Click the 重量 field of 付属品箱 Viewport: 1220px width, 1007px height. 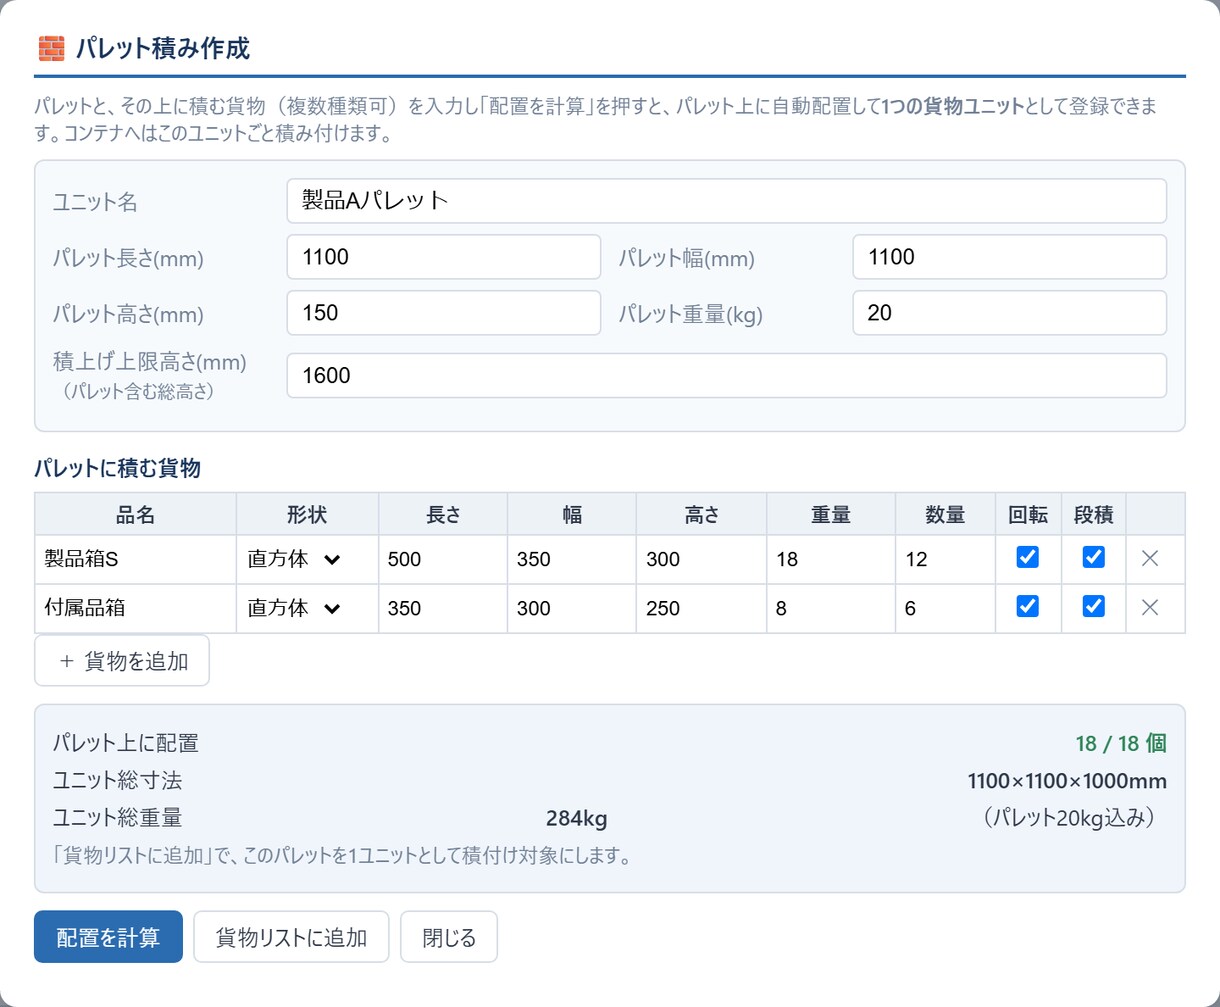[831, 607]
